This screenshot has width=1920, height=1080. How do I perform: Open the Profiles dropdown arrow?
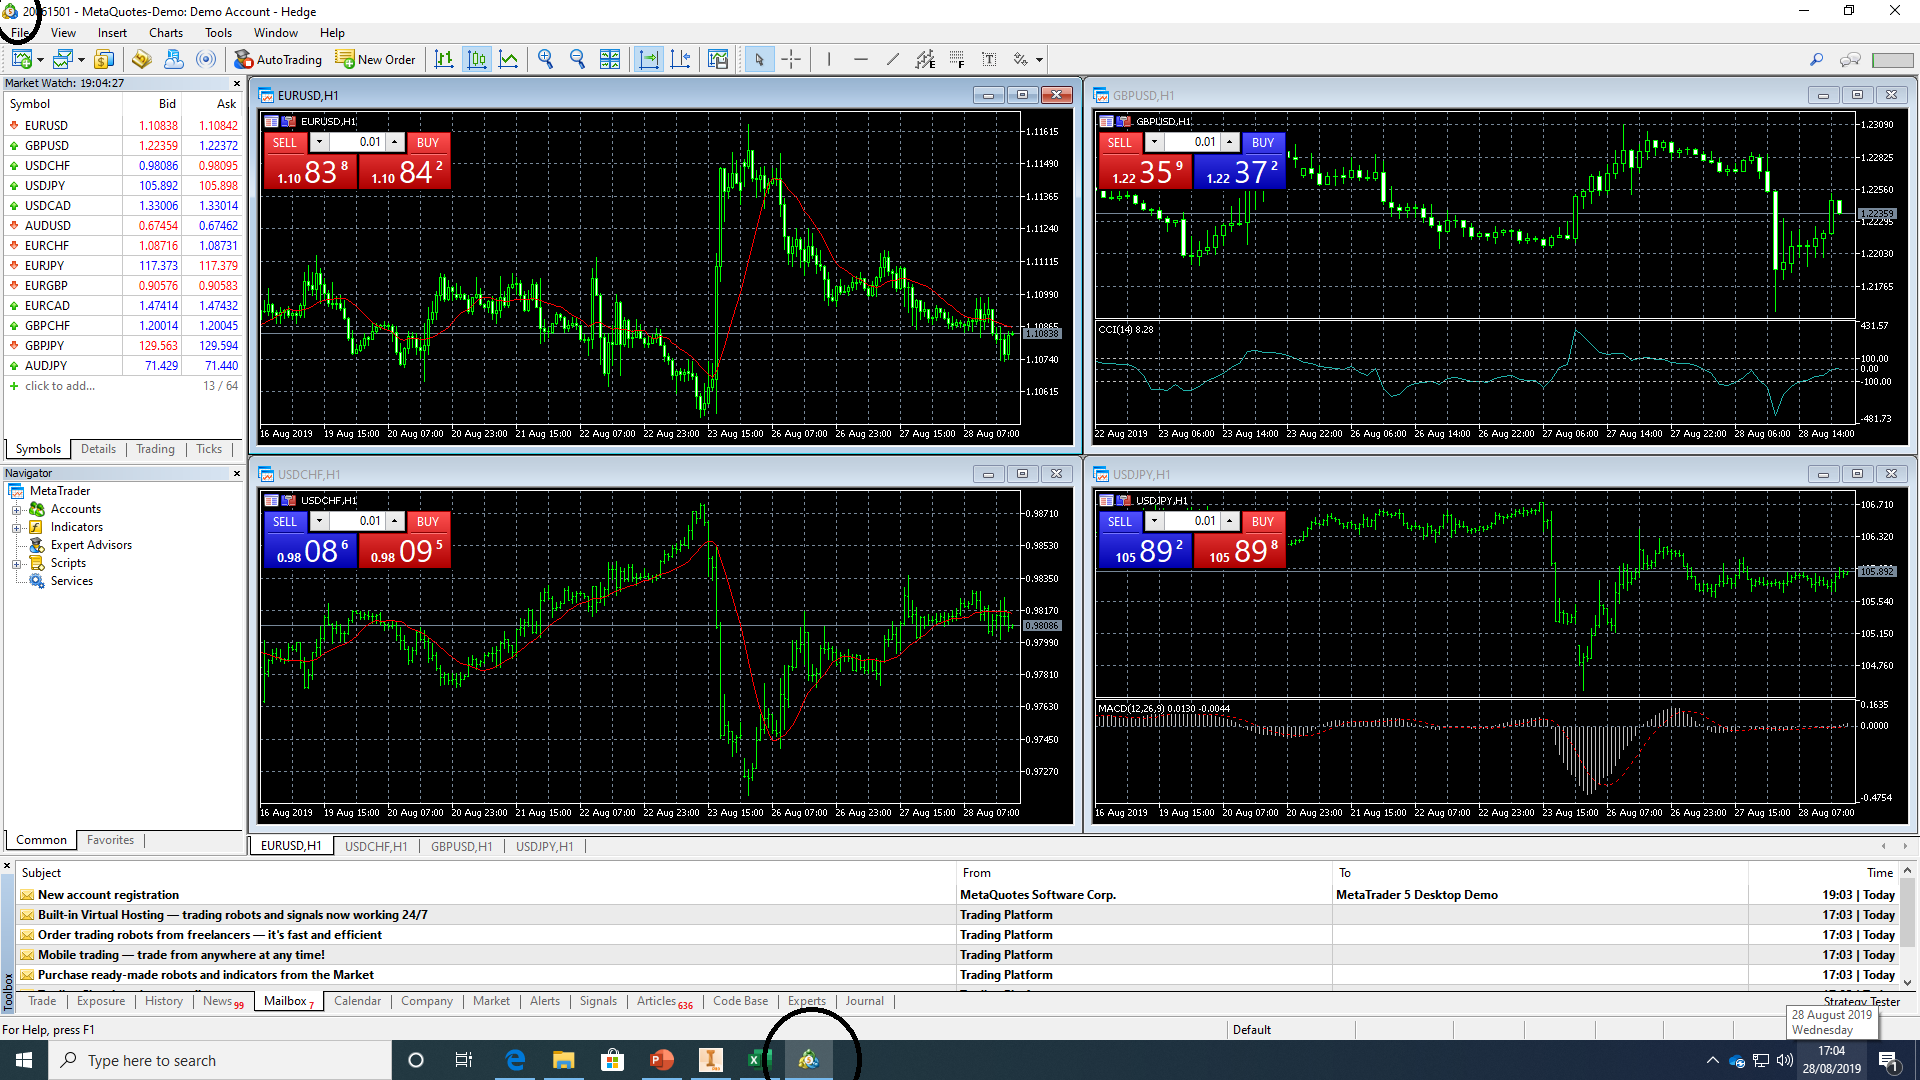pyautogui.click(x=81, y=60)
